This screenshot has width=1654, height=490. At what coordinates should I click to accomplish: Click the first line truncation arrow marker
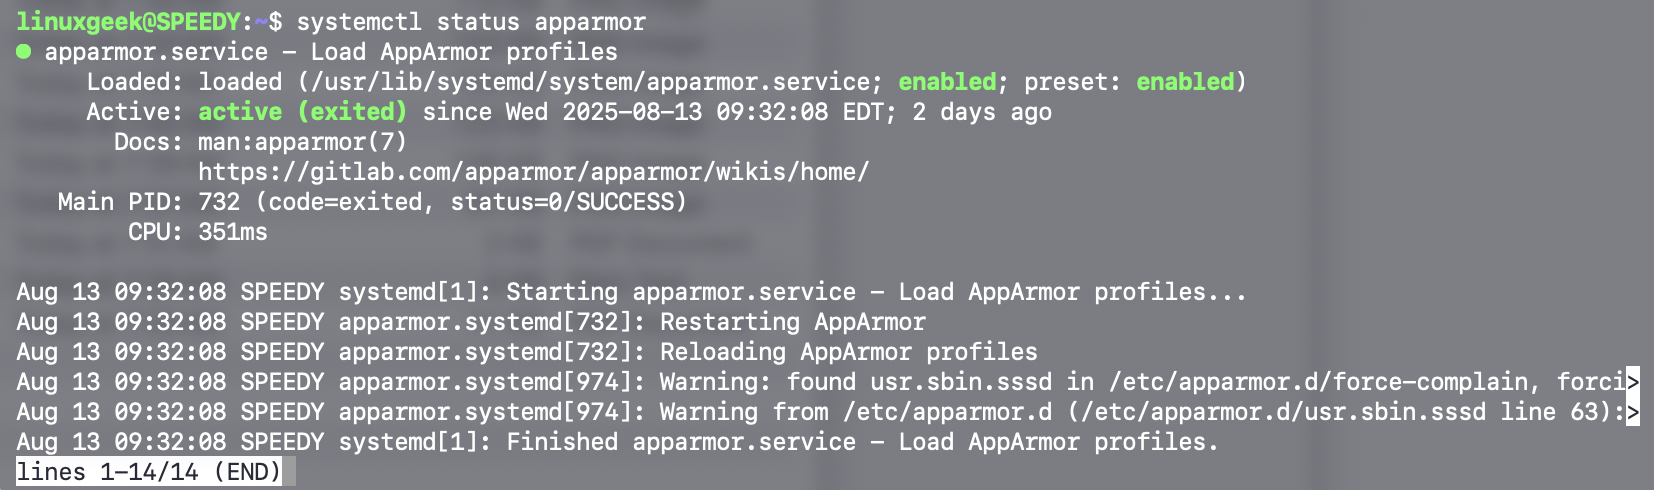1633,381
